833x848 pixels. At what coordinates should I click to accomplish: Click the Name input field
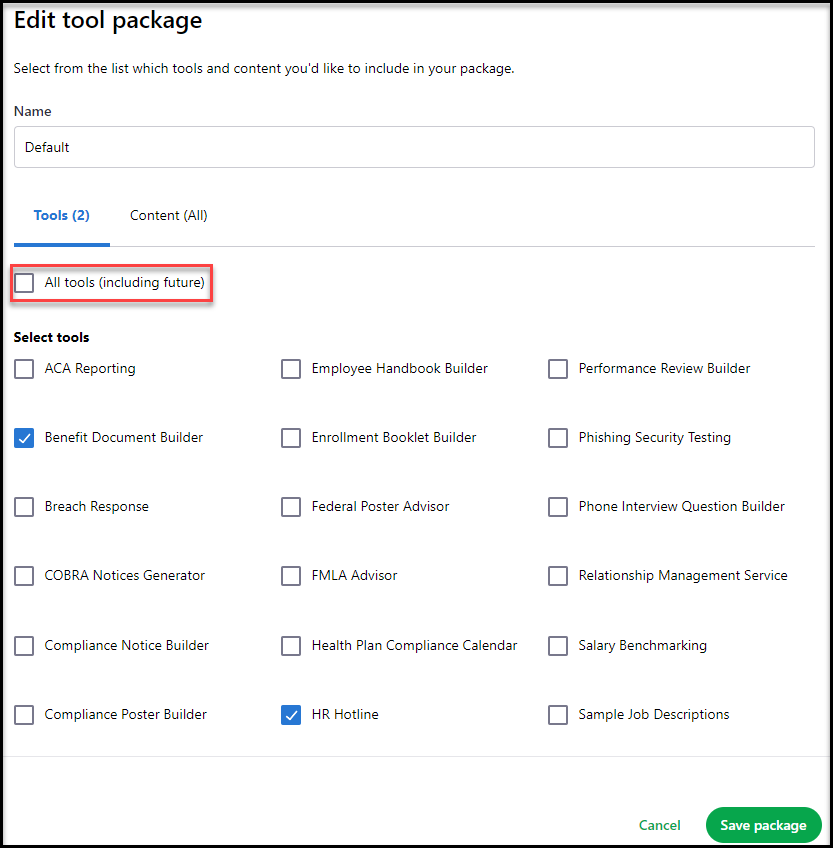tap(414, 147)
